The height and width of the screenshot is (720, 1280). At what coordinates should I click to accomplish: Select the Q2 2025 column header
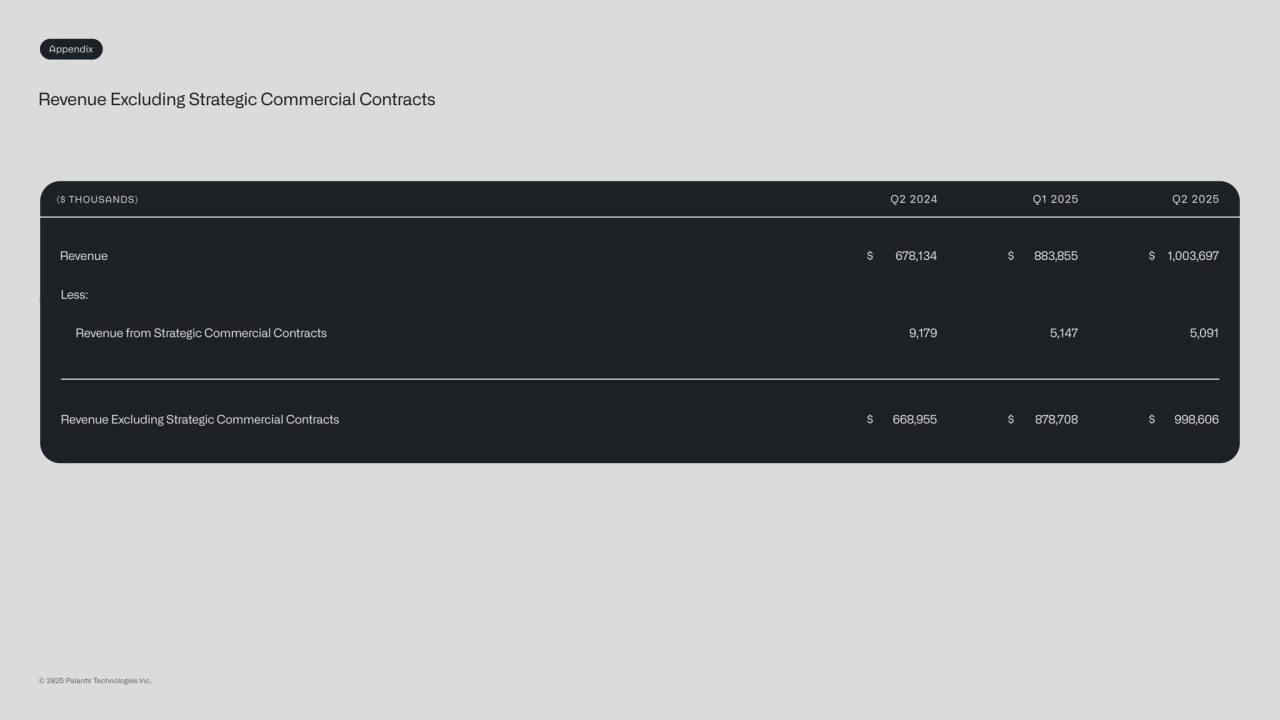[x=1195, y=200]
